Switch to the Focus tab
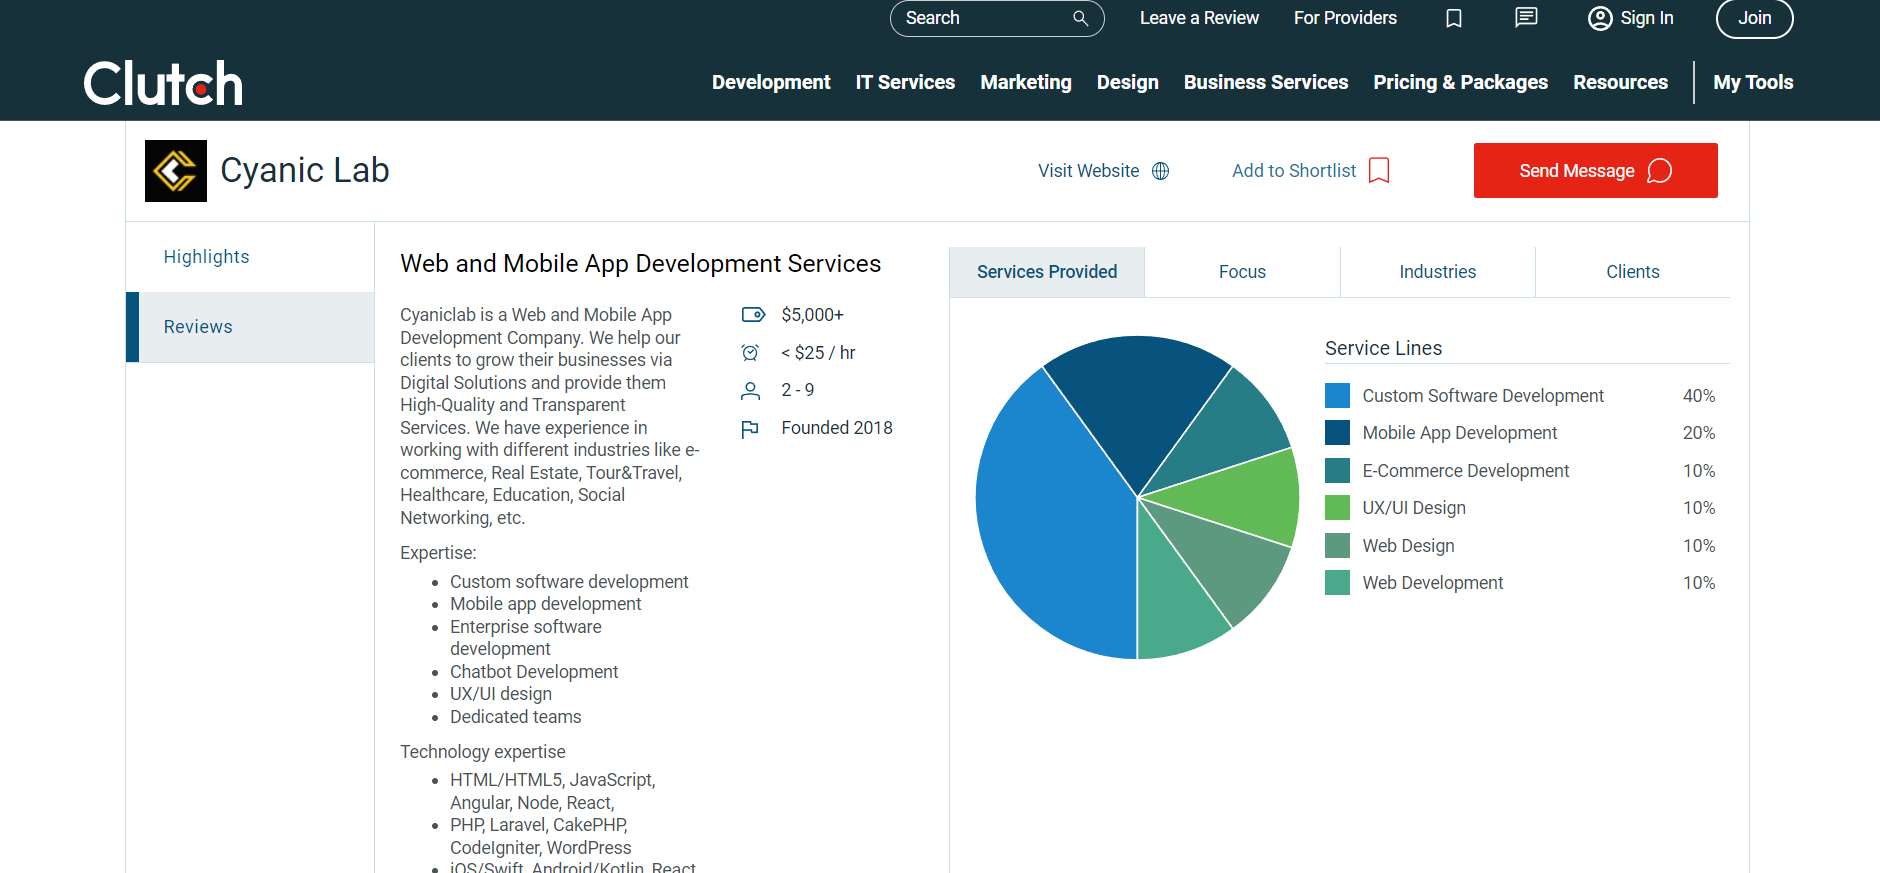Image resolution: width=1880 pixels, height=873 pixels. [1242, 272]
